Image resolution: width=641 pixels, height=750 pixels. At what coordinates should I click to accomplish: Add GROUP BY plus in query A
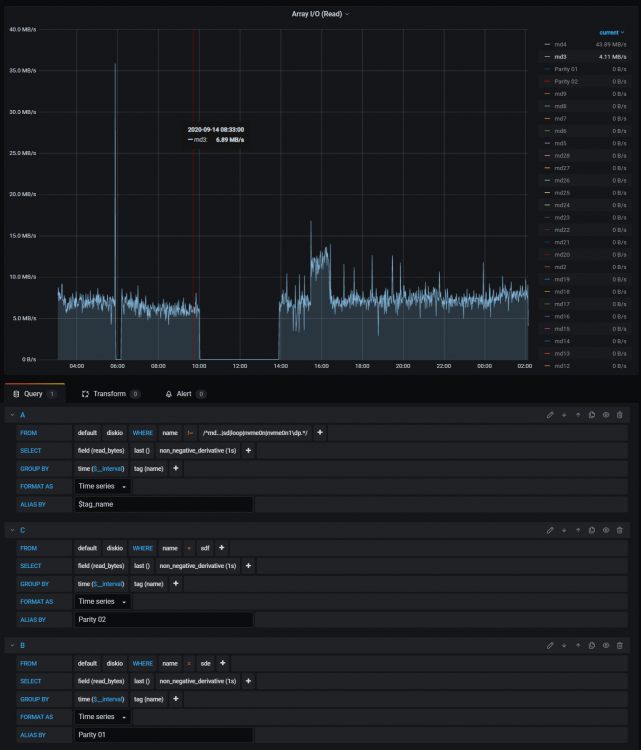click(176, 468)
